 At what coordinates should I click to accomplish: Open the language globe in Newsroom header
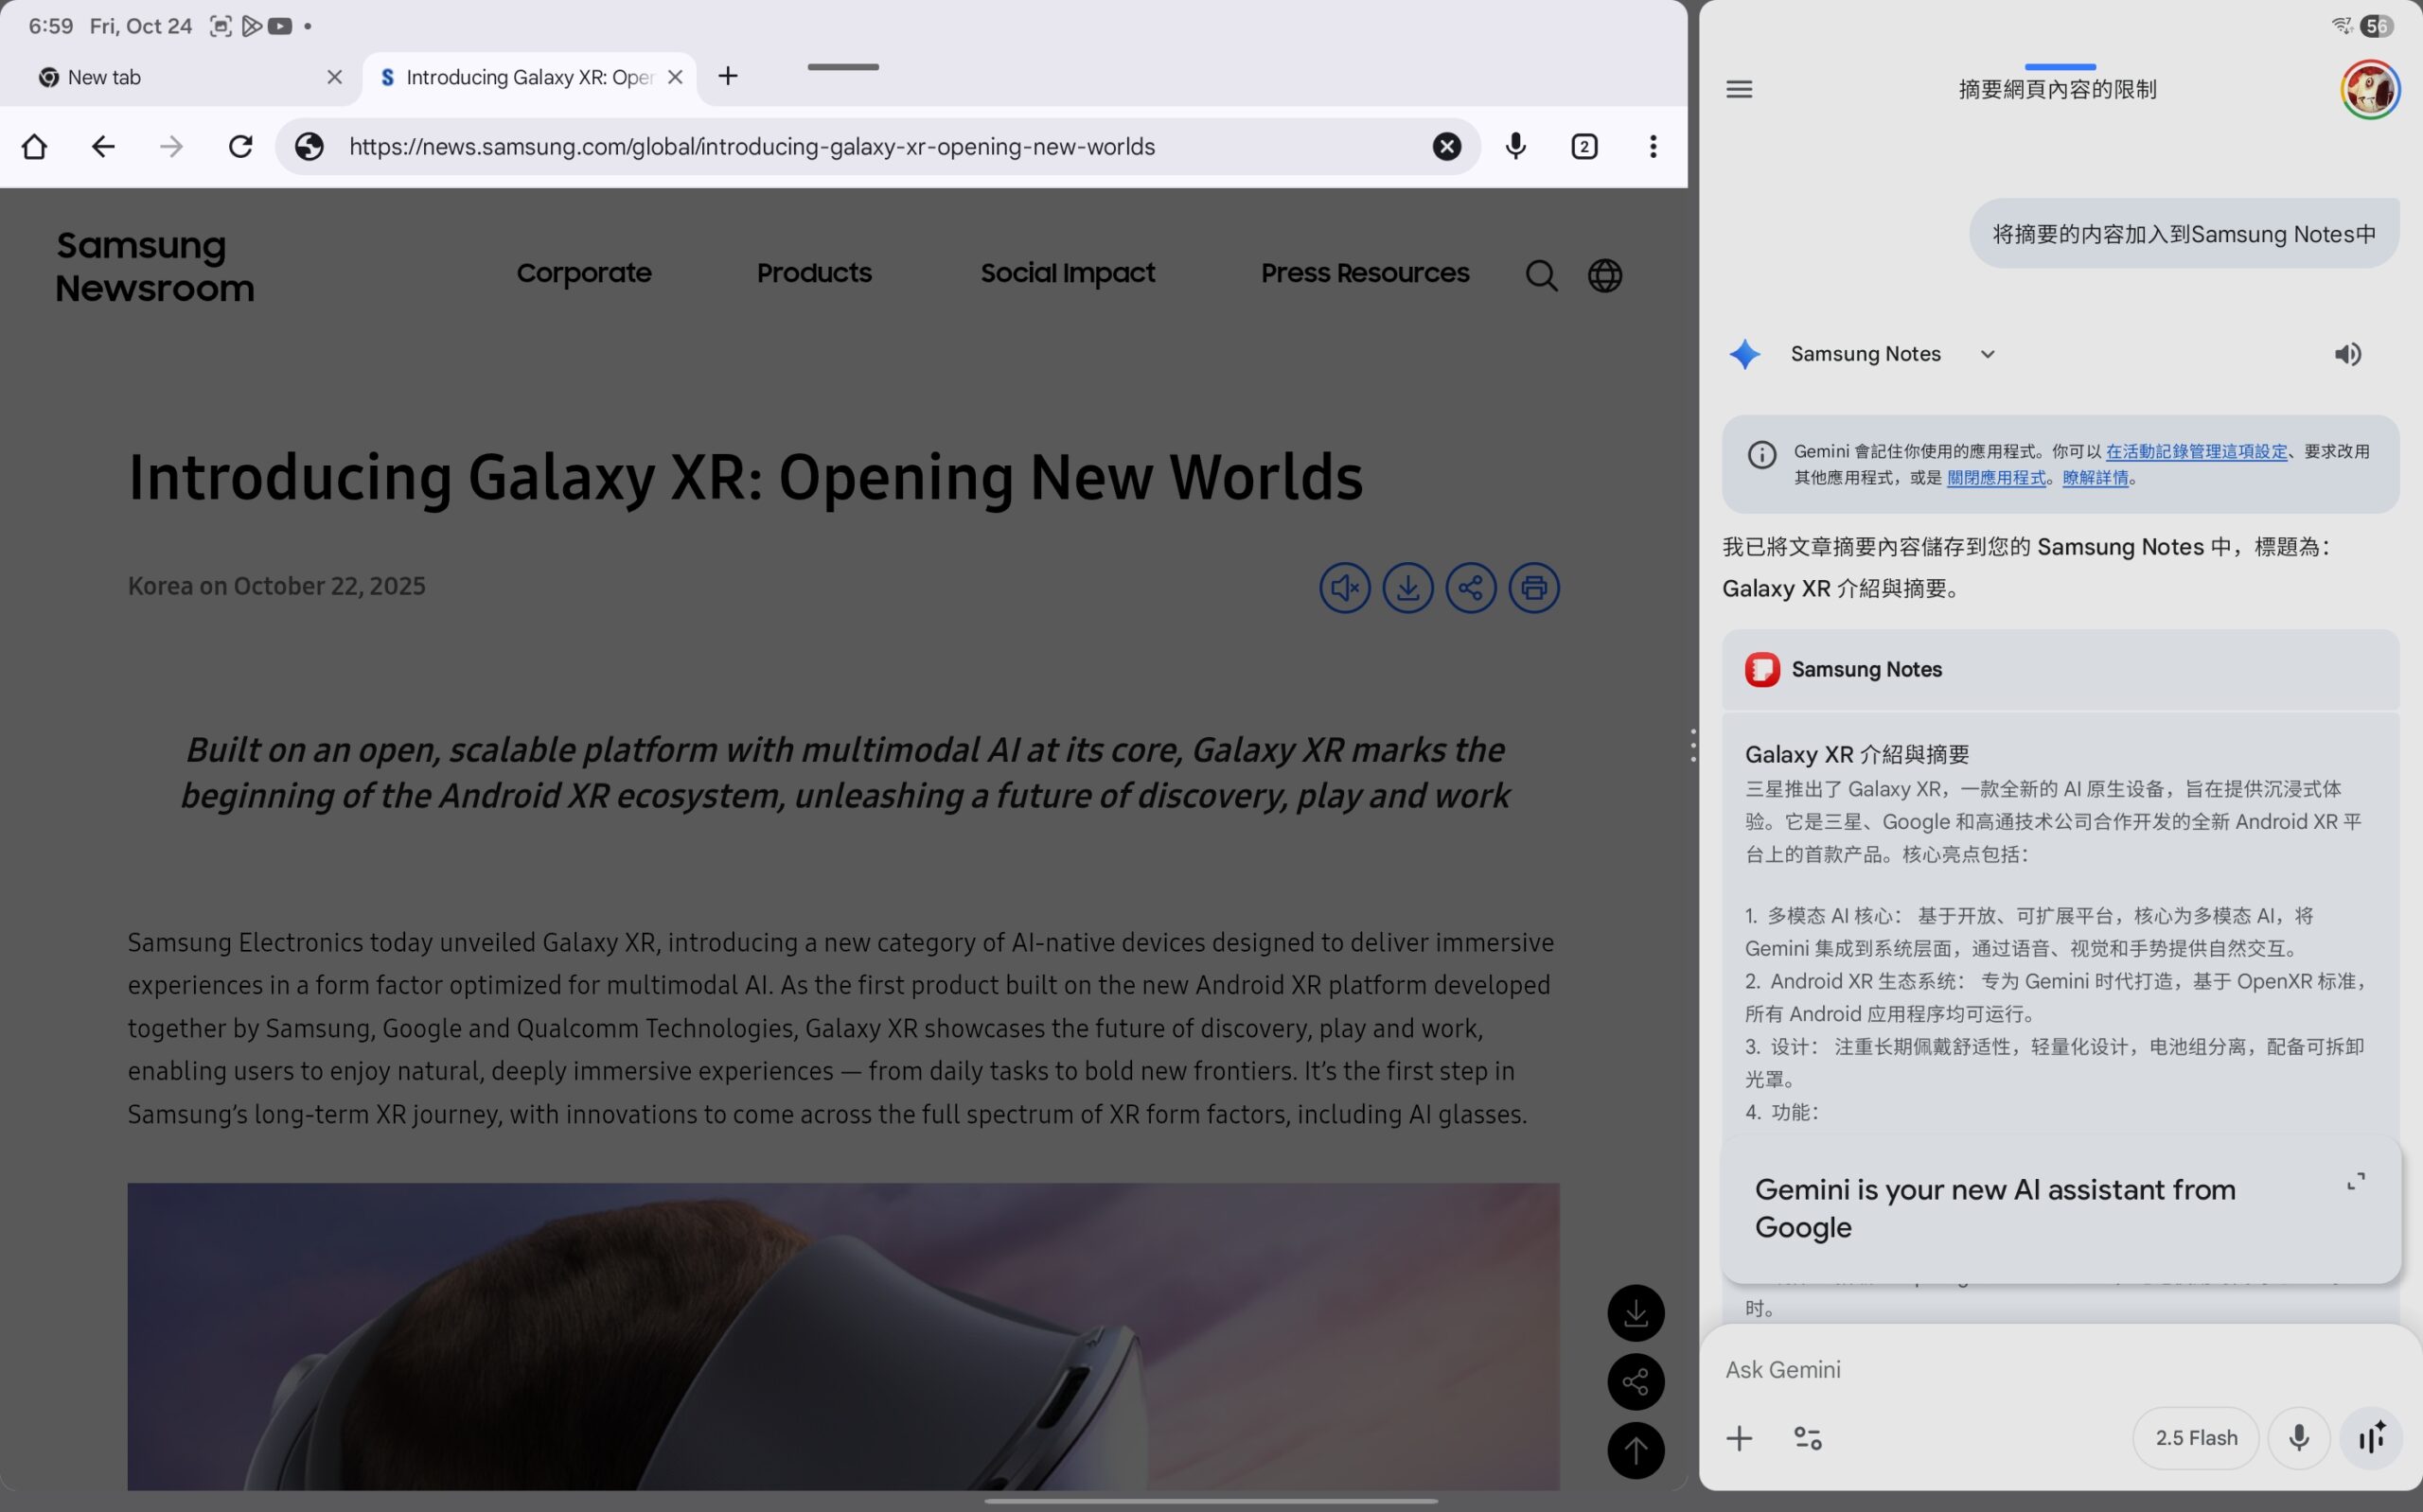(x=1605, y=275)
